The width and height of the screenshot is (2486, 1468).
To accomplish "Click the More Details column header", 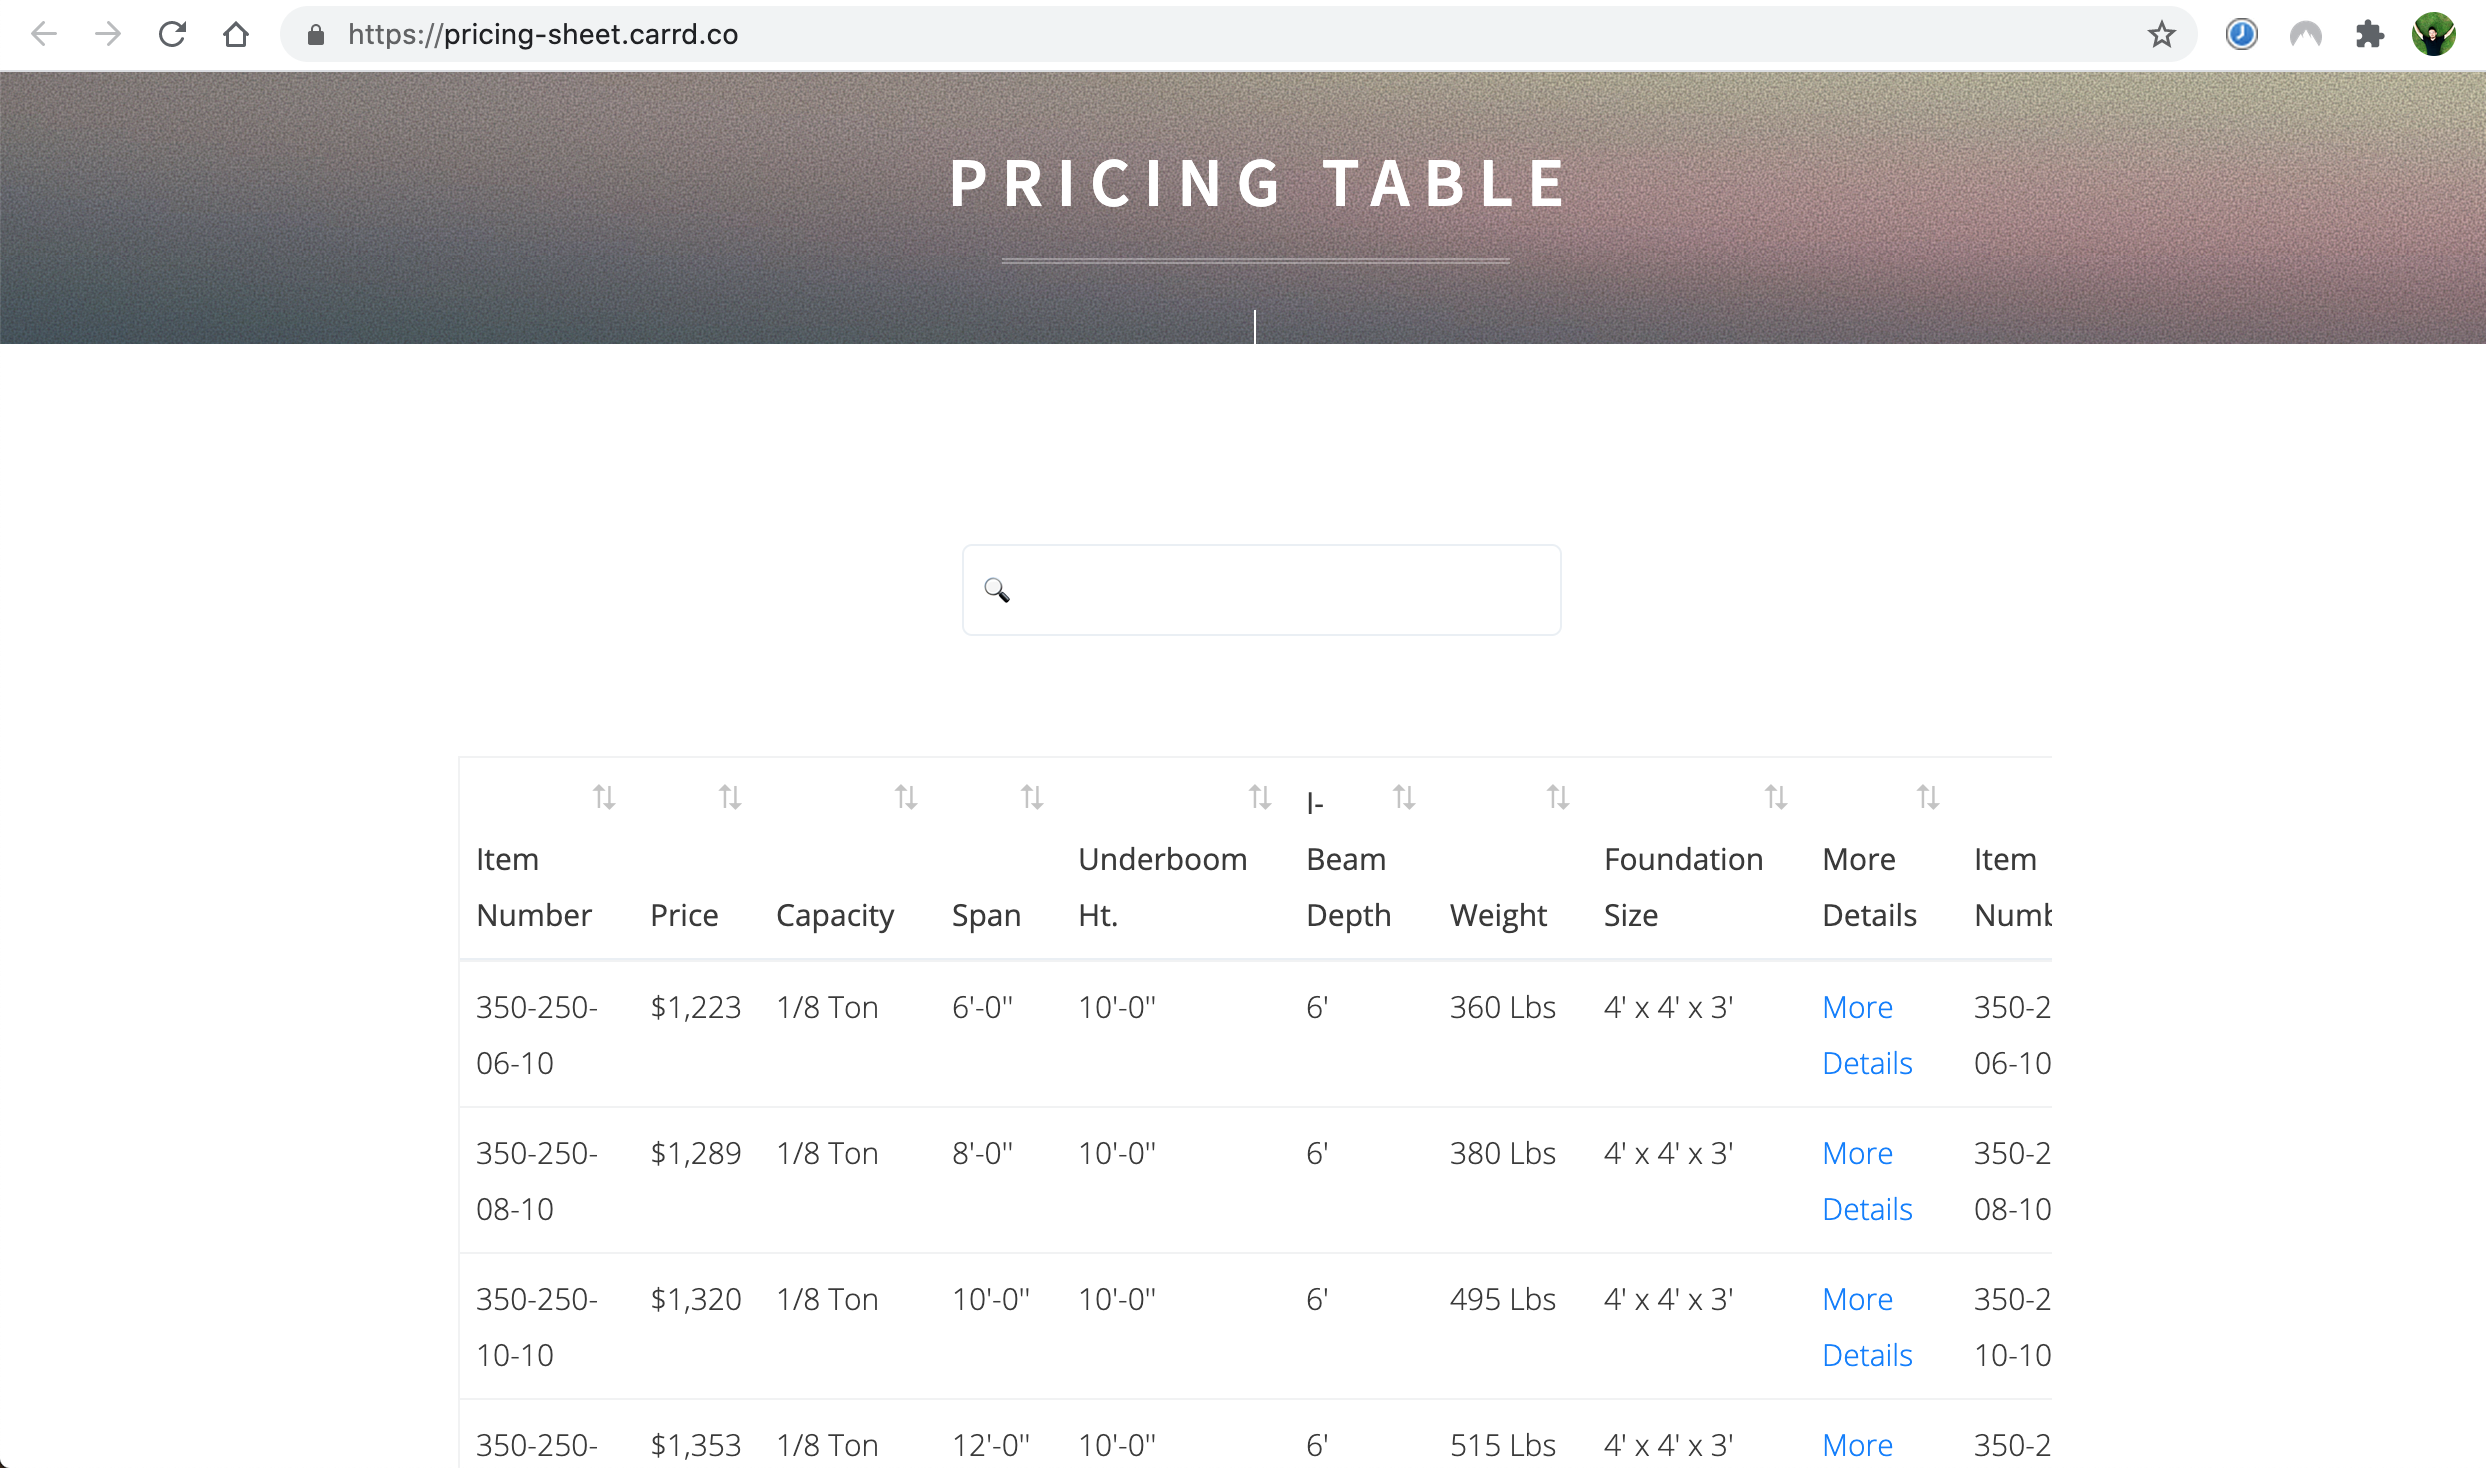I will pyautogui.click(x=1869, y=887).
